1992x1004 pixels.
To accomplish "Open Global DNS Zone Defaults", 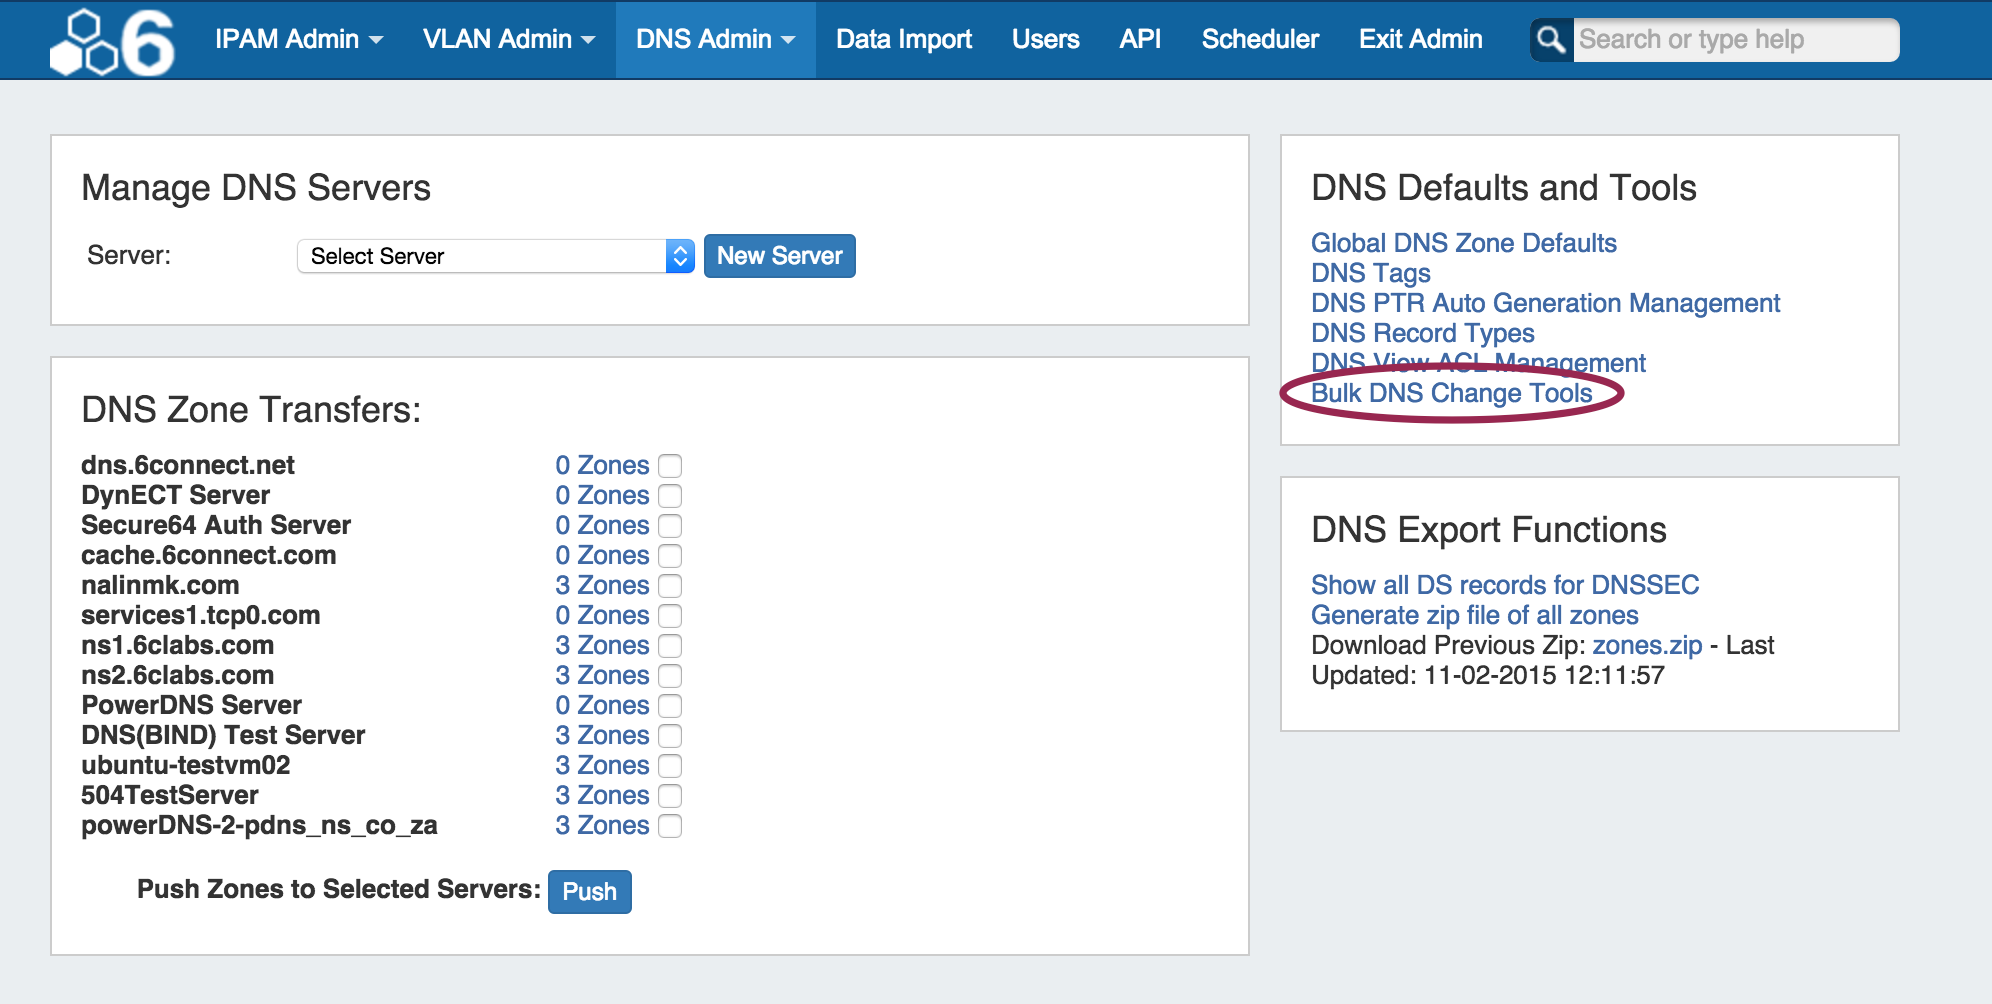I will (x=1463, y=243).
